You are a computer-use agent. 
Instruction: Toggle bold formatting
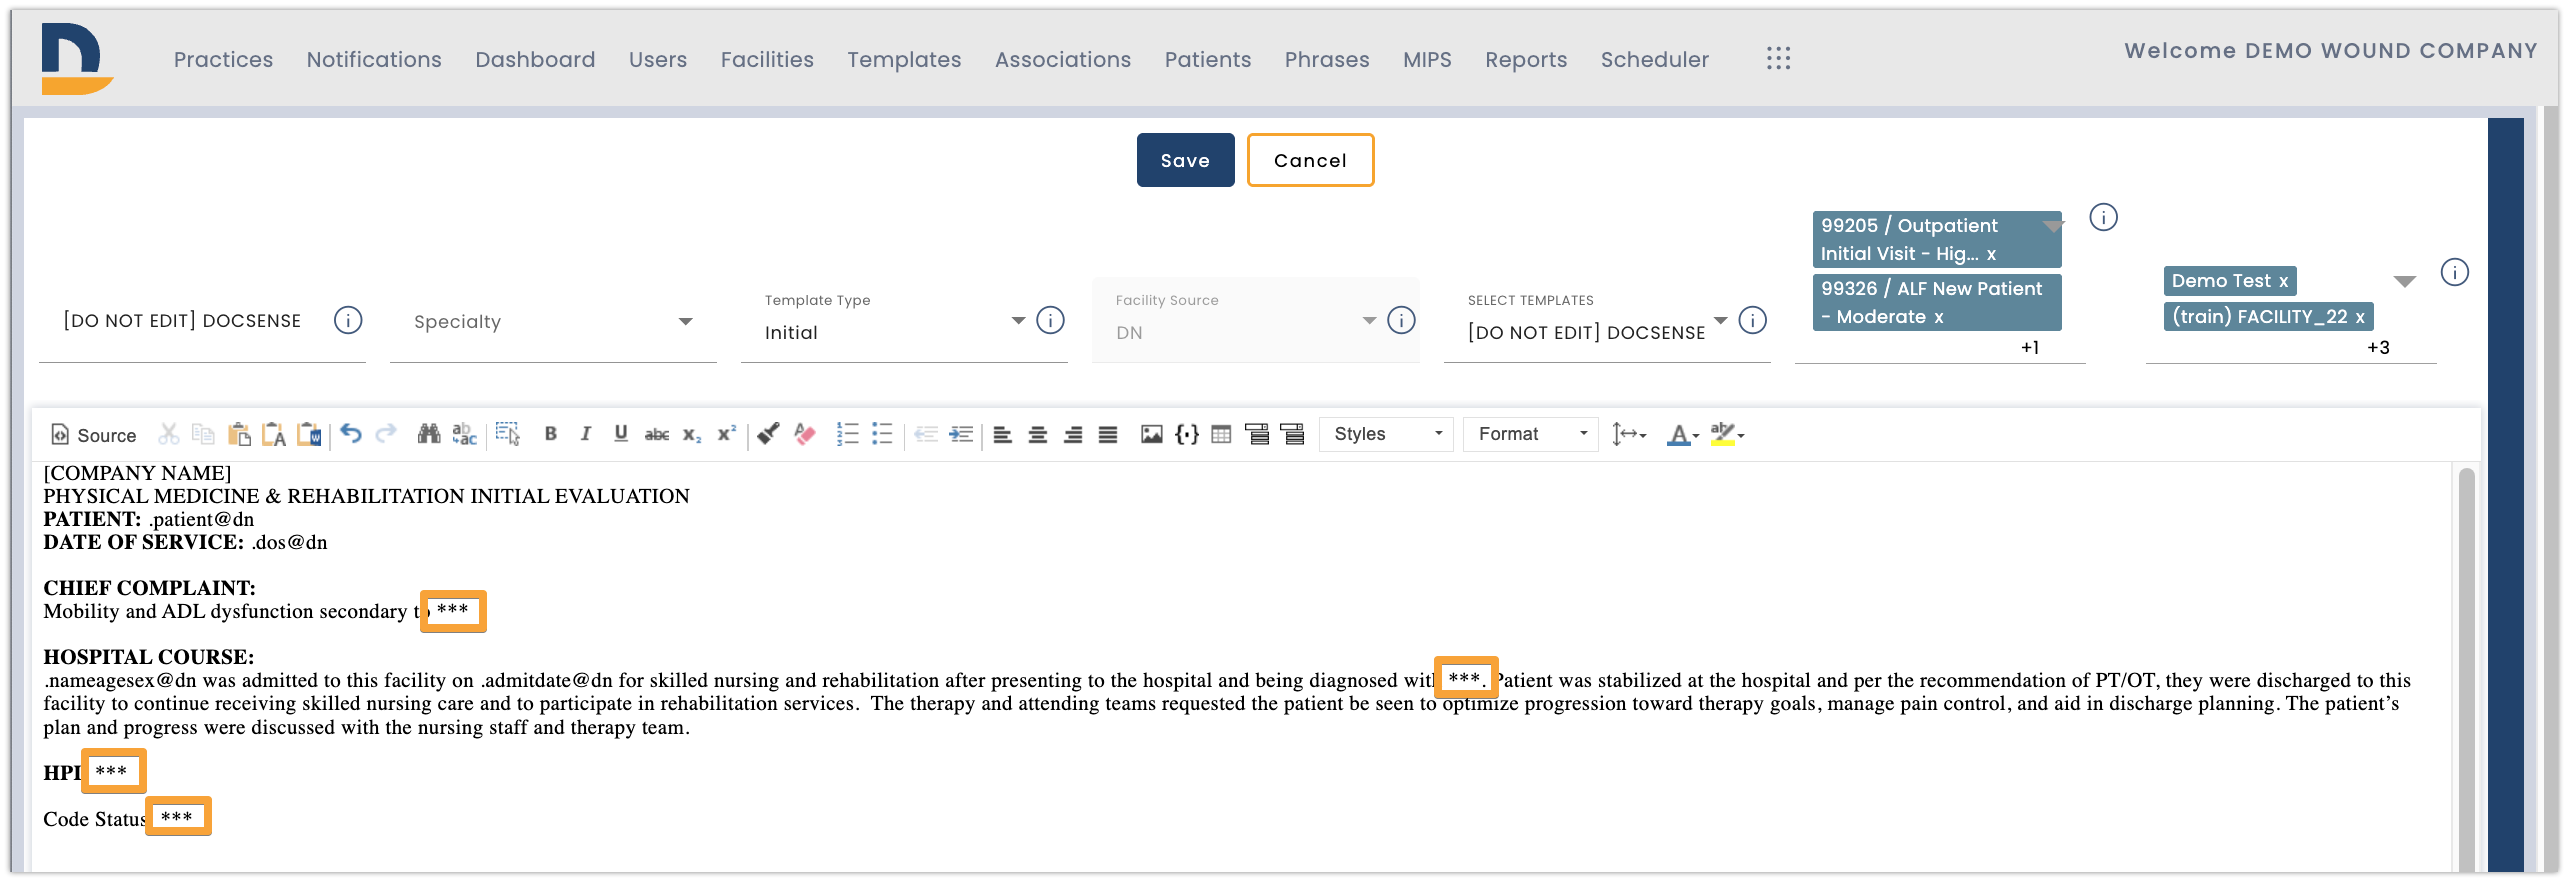550,434
